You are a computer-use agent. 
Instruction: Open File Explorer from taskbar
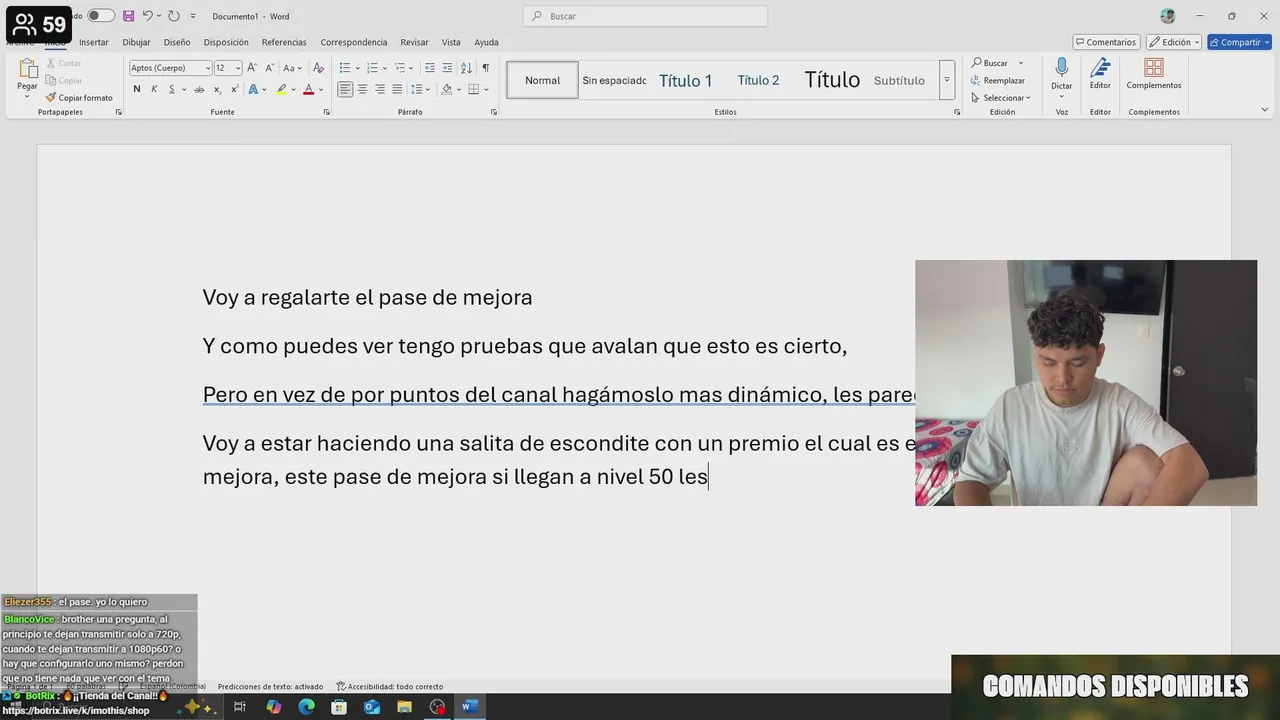click(404, 707)
